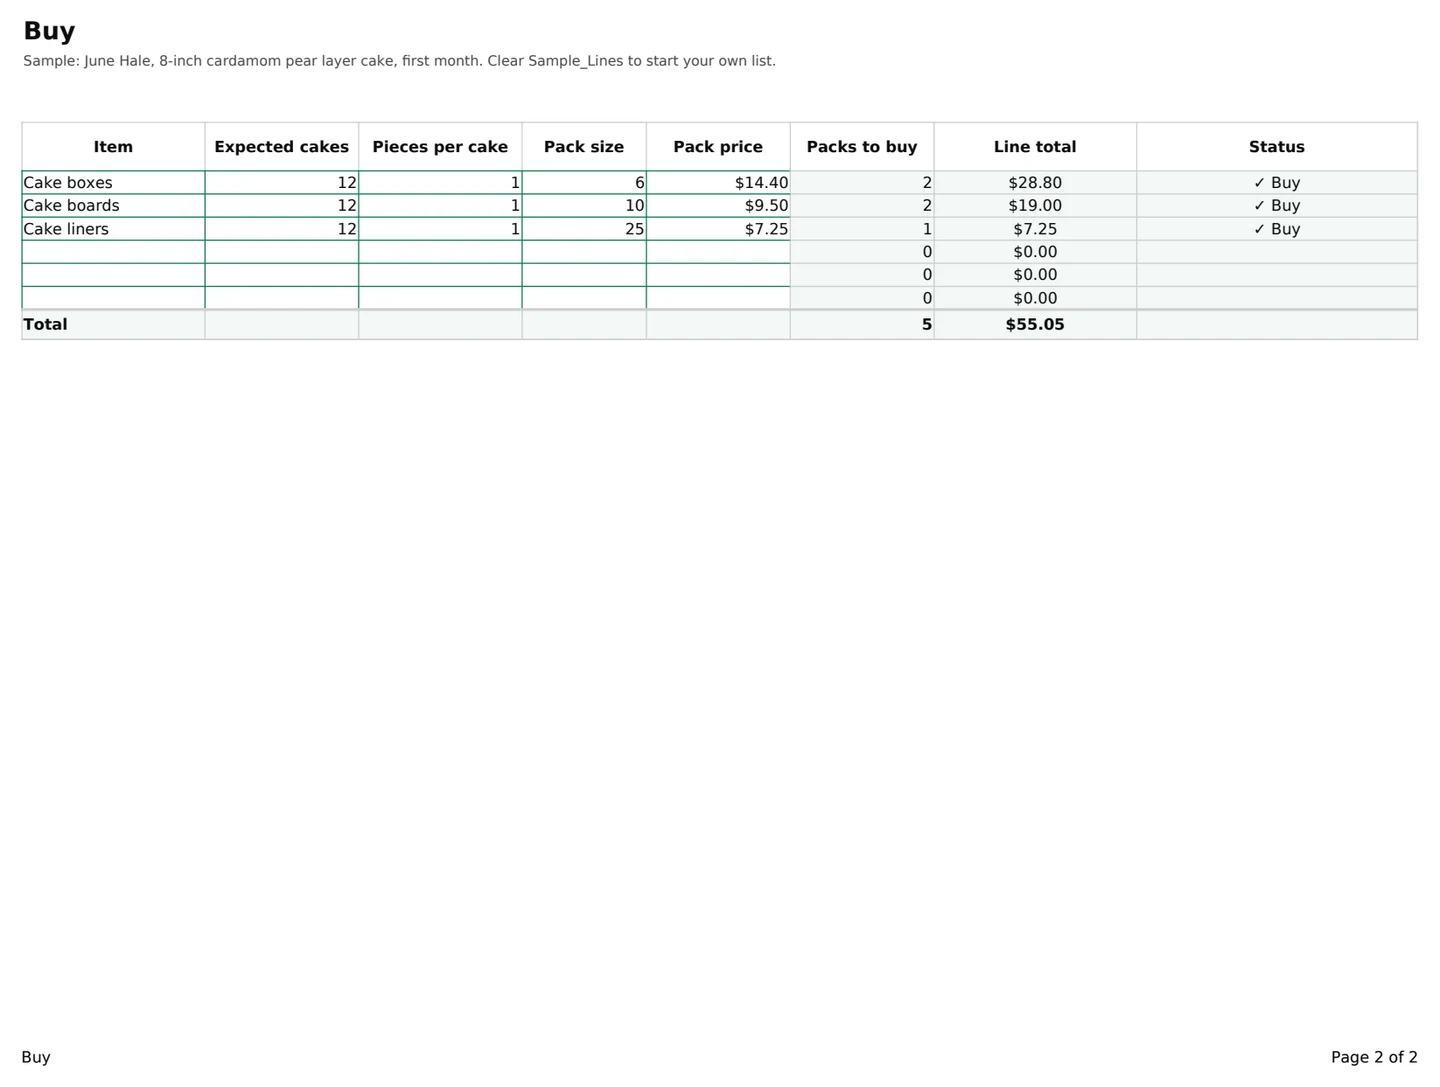The height and width of the screenshot is (1087, 1440).
Task: Select Cake liners line total $7.25
Action: pyautogui.click(x=1035, y=229)
